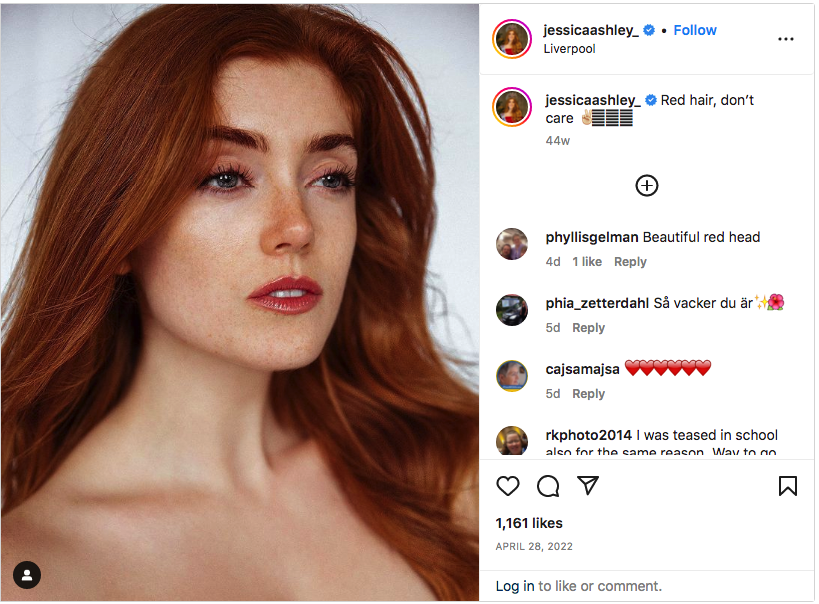The width and height of the screenshot is (819, 604).
Task: Open the three-dot more options menu
Action: pos(786,39)
